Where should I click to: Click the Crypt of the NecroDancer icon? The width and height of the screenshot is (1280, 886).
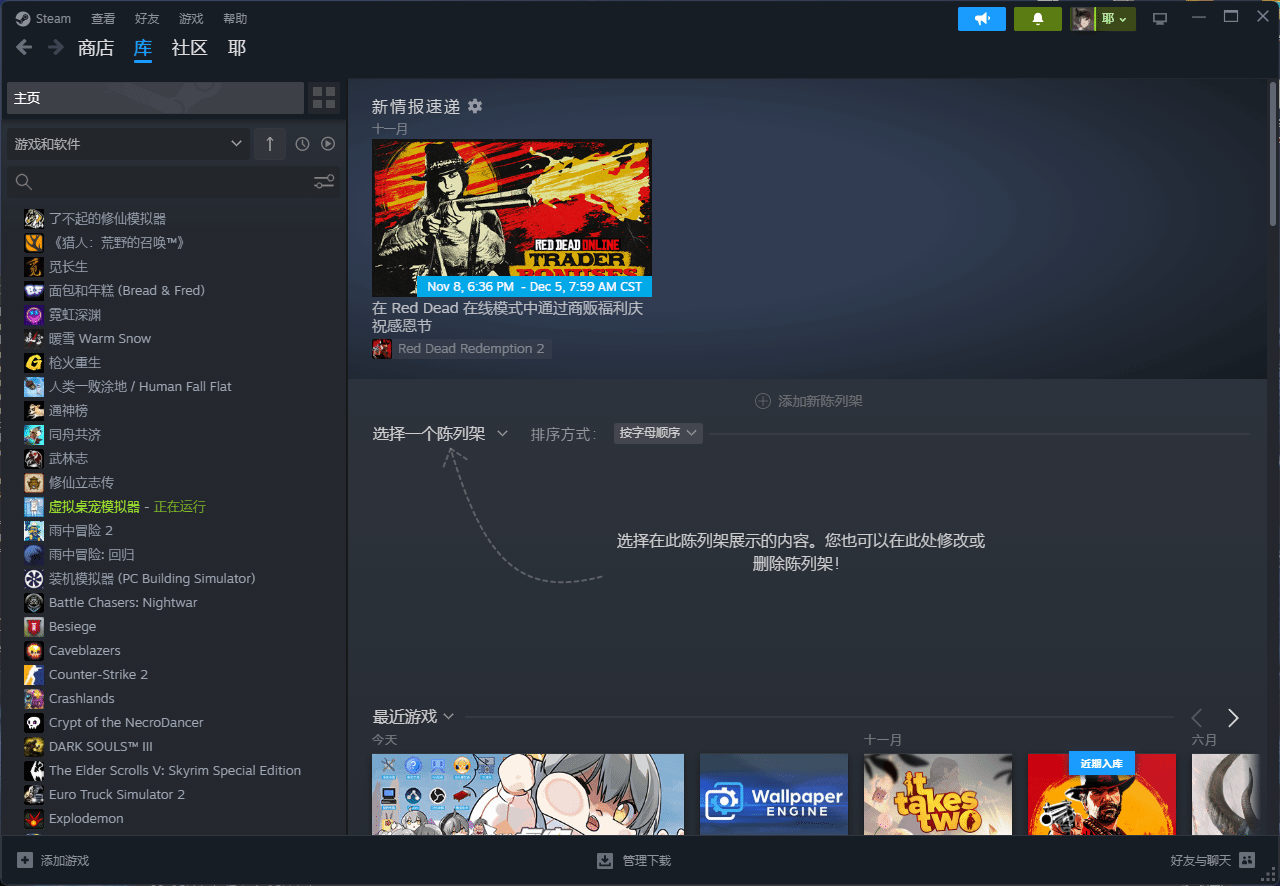34,722
